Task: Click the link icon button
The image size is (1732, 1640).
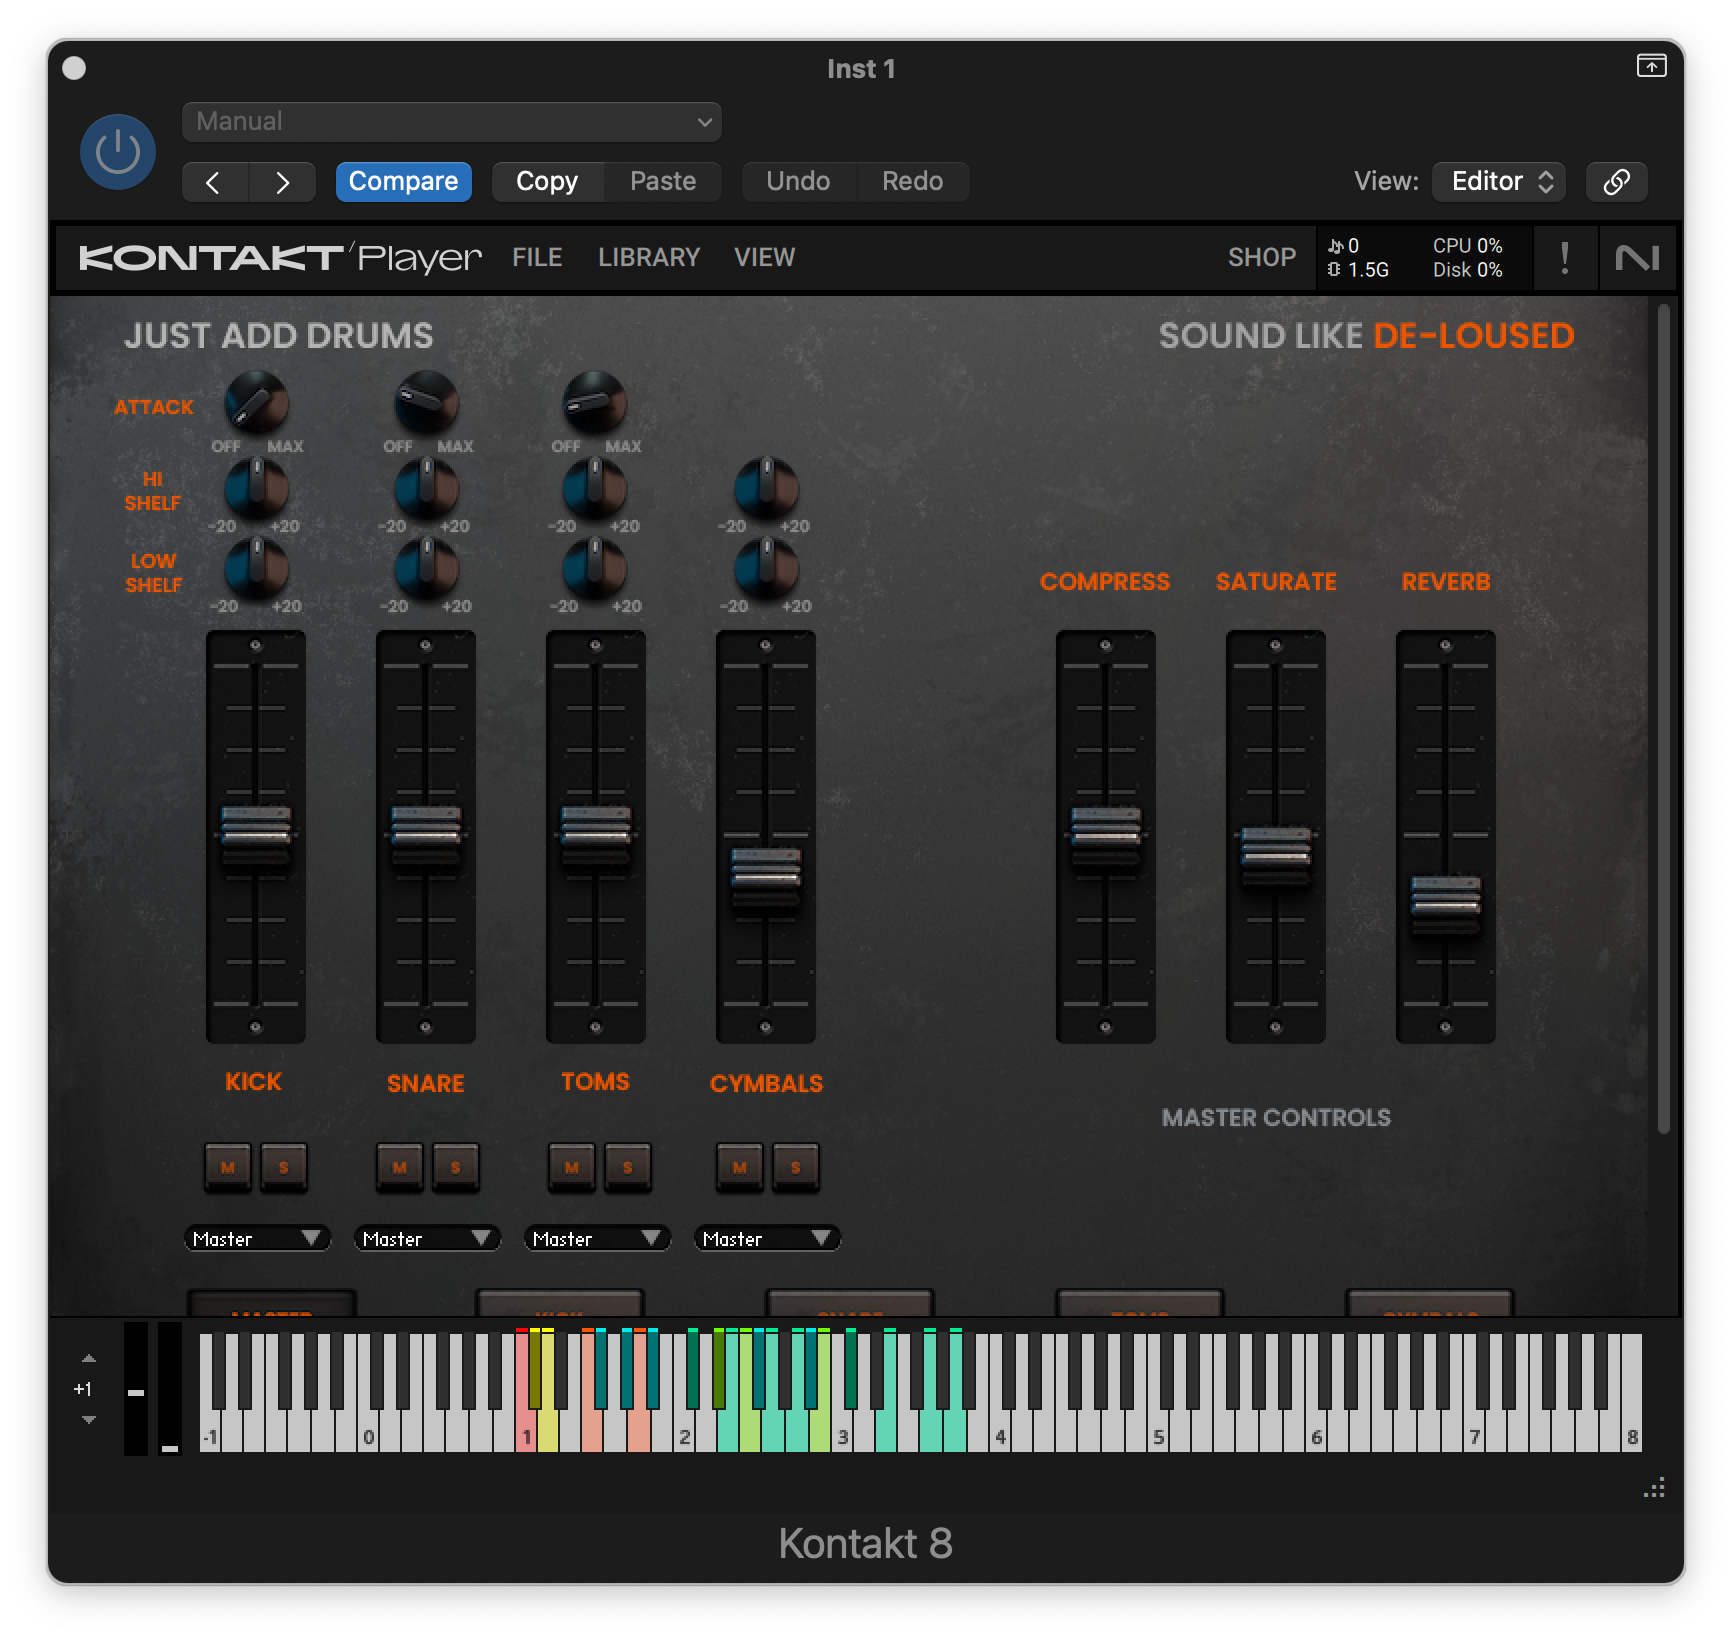Action: 1616,182
